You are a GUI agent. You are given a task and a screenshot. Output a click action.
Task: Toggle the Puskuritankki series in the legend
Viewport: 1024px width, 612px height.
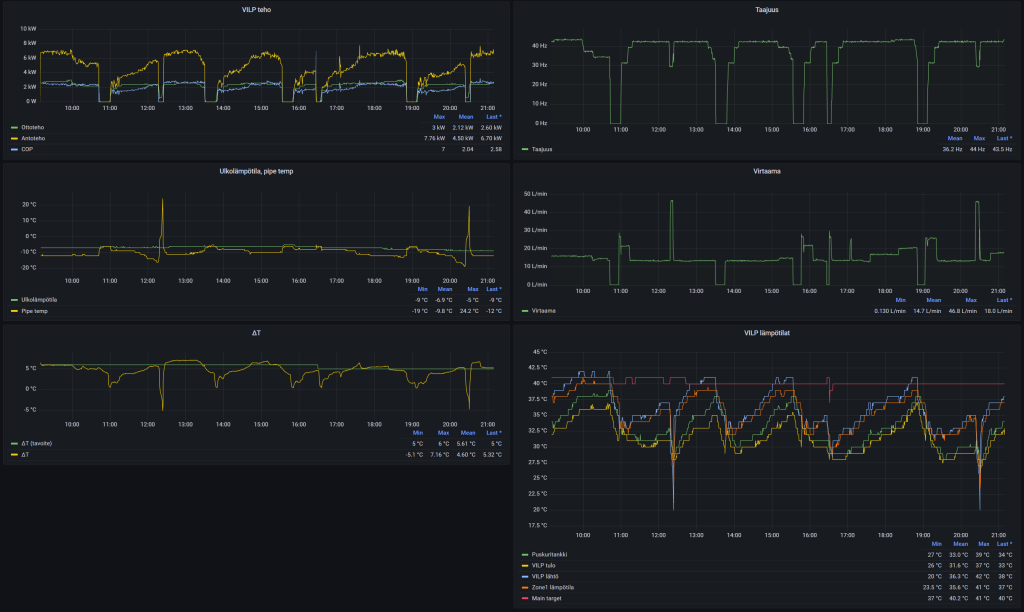point(547,554)
